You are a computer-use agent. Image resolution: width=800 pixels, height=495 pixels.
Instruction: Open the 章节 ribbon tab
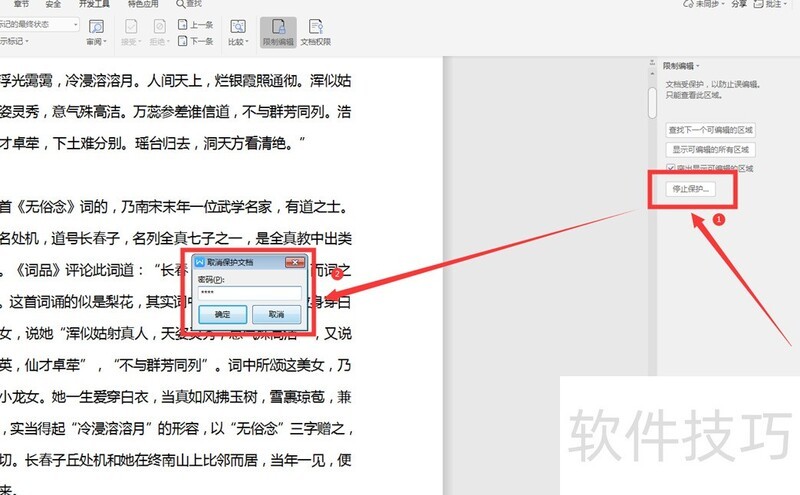tap(21, 4)
